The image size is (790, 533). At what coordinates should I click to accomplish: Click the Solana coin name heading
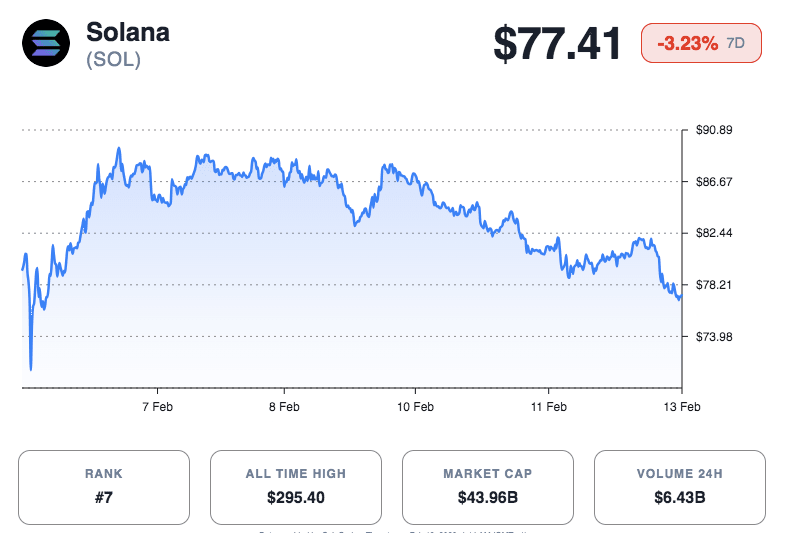tap(128, 32)
